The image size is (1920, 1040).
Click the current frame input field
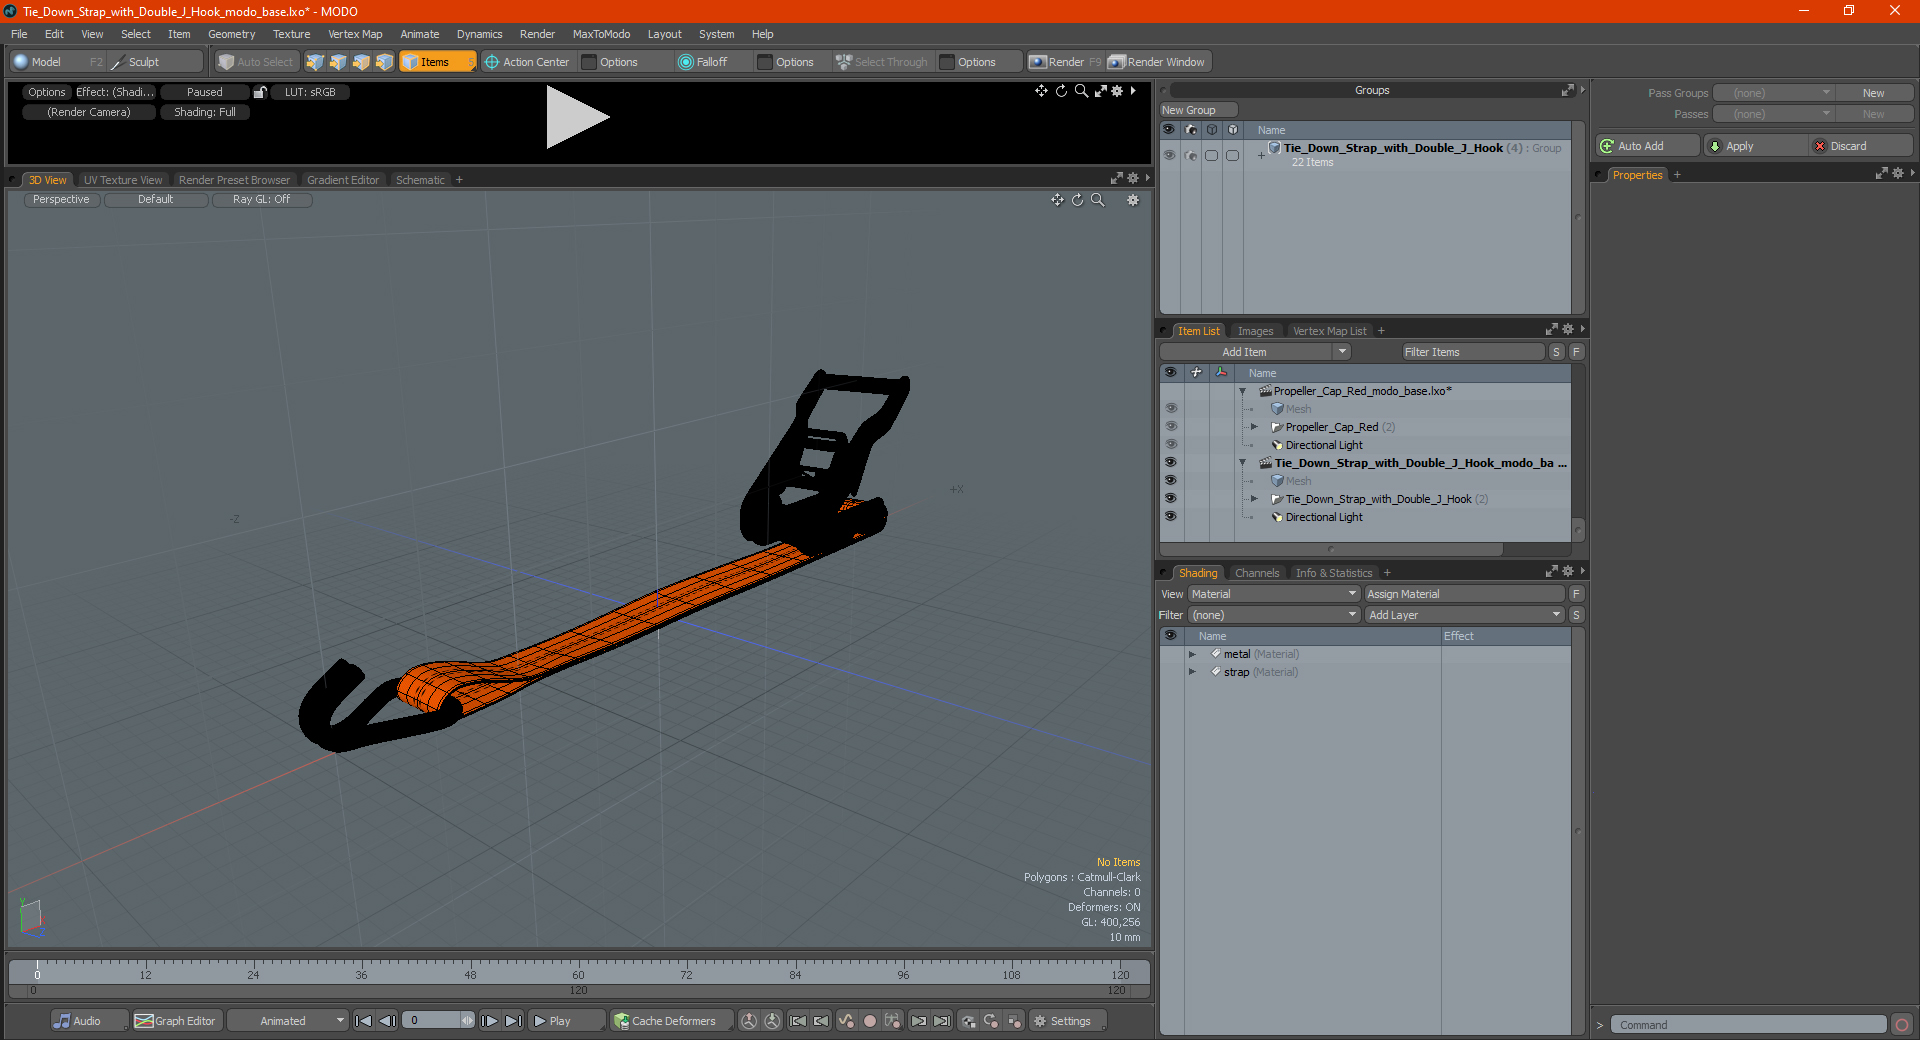coord(438,1021)
